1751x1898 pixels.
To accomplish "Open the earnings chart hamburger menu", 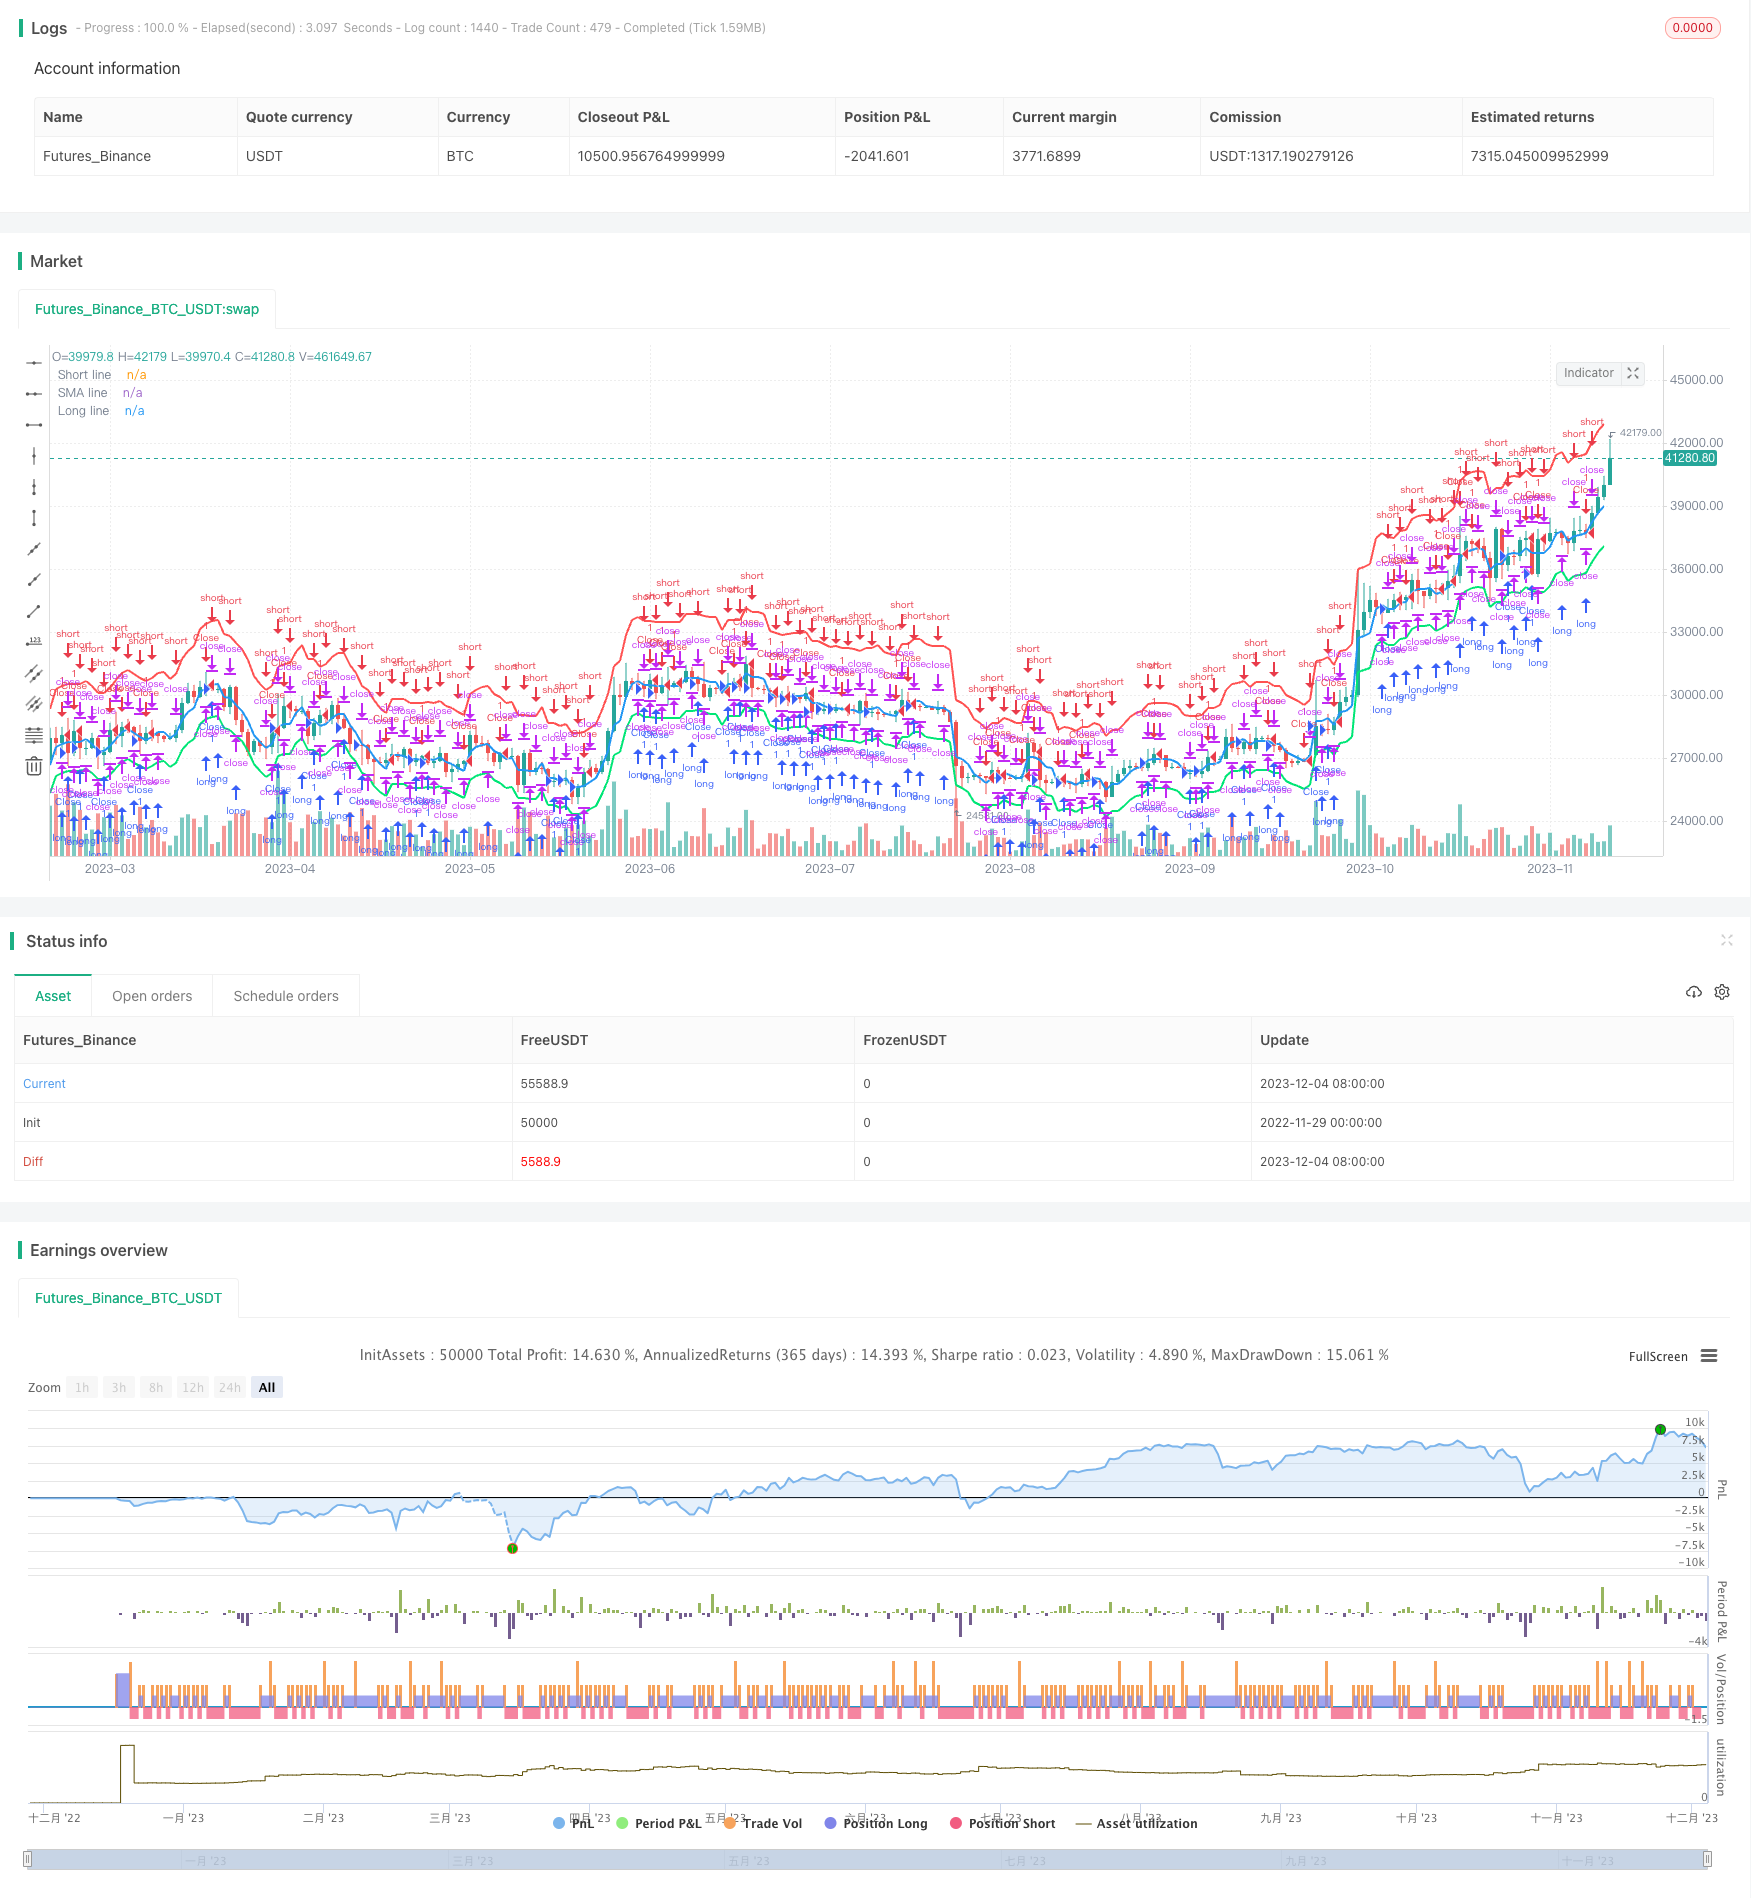I will coord(1709,1356).
